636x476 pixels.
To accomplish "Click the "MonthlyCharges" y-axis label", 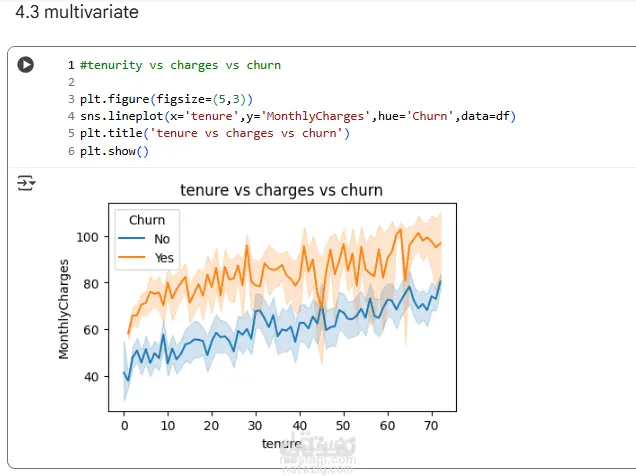I will 65,309.
